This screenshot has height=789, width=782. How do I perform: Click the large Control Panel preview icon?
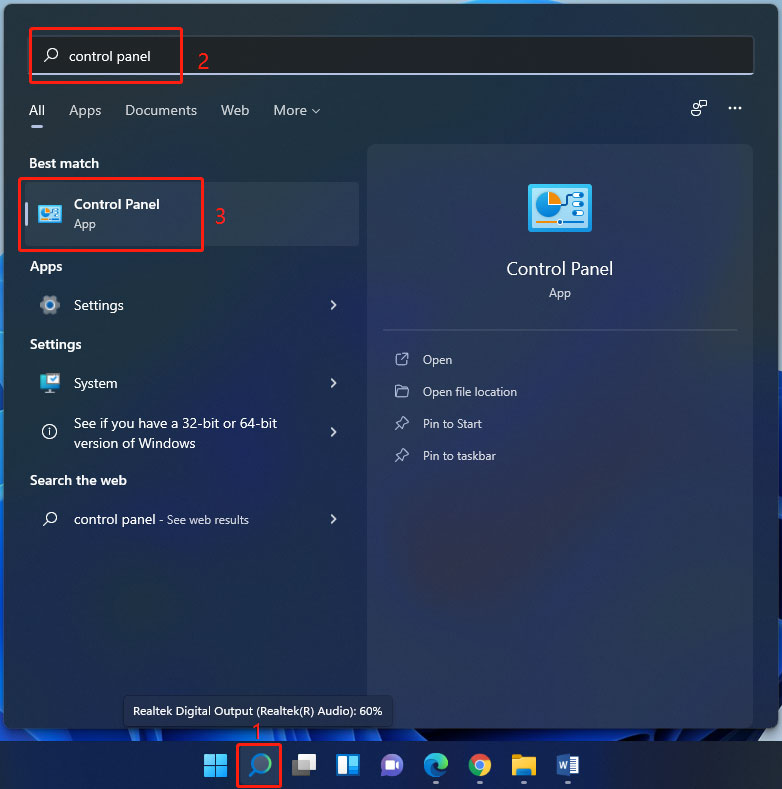pos(560,208)
